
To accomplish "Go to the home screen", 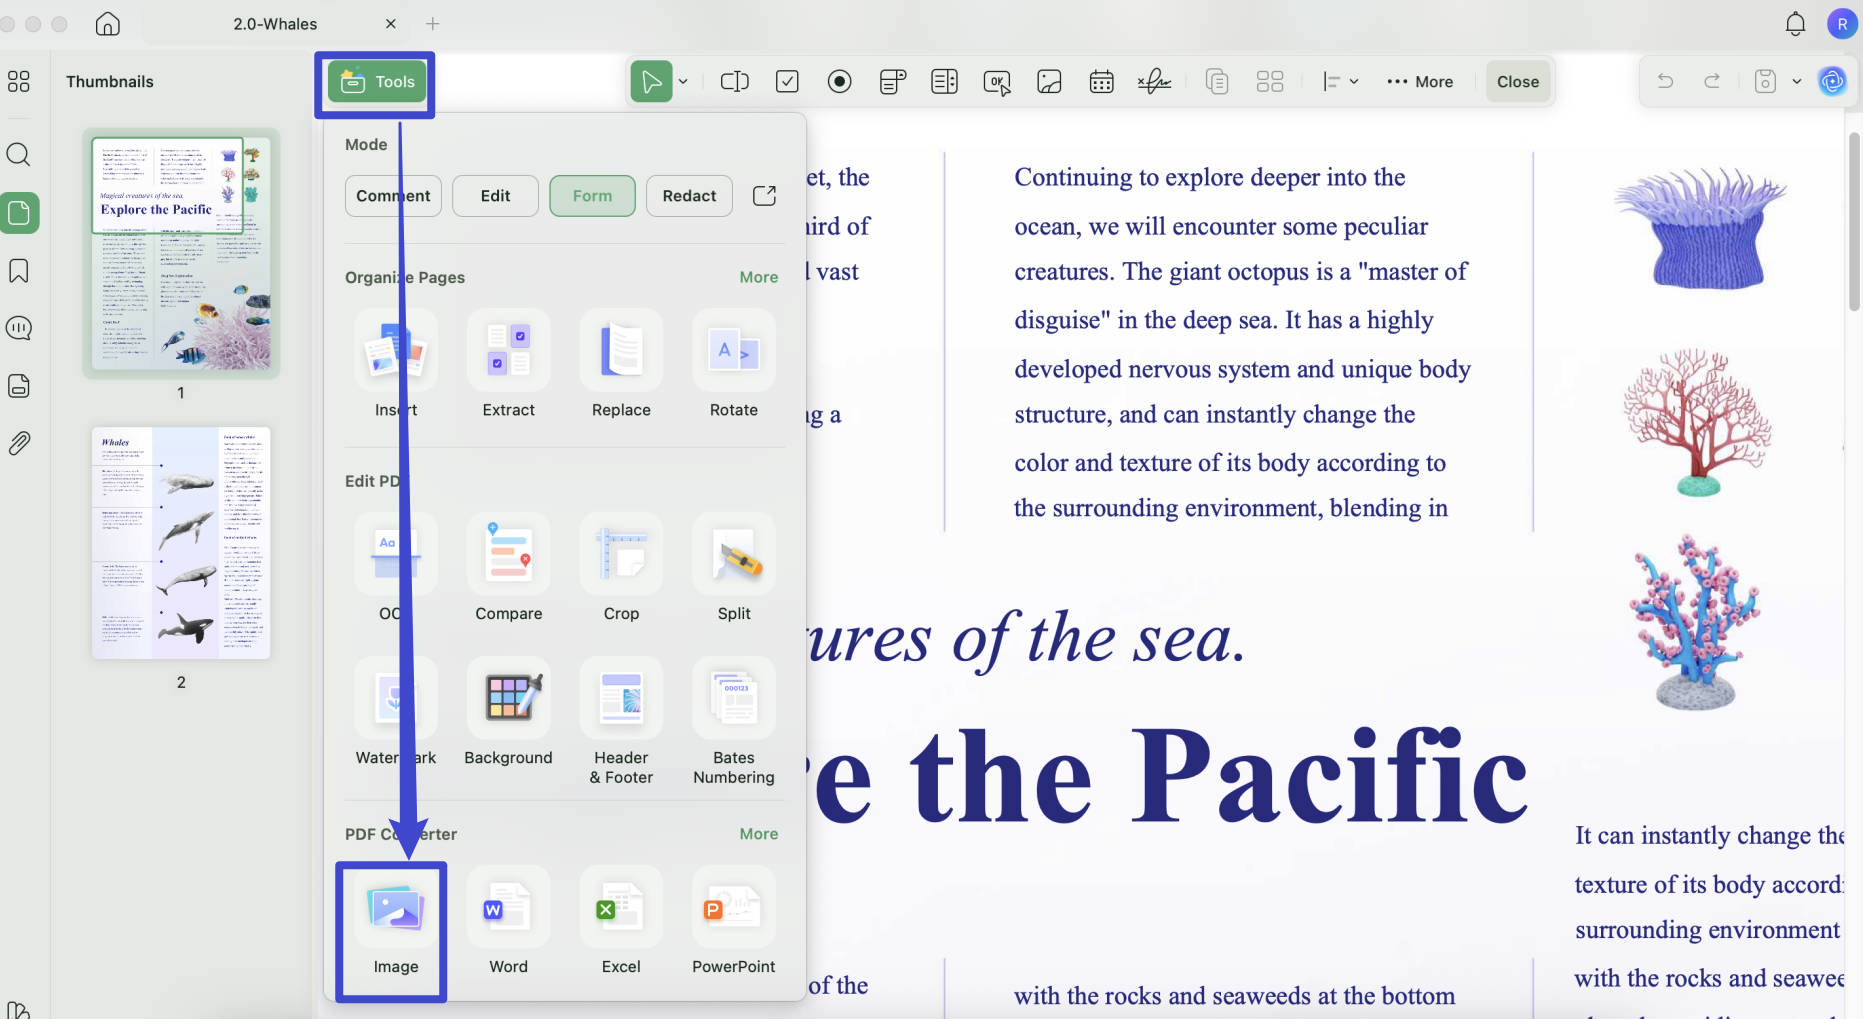I will click(108, 24).
